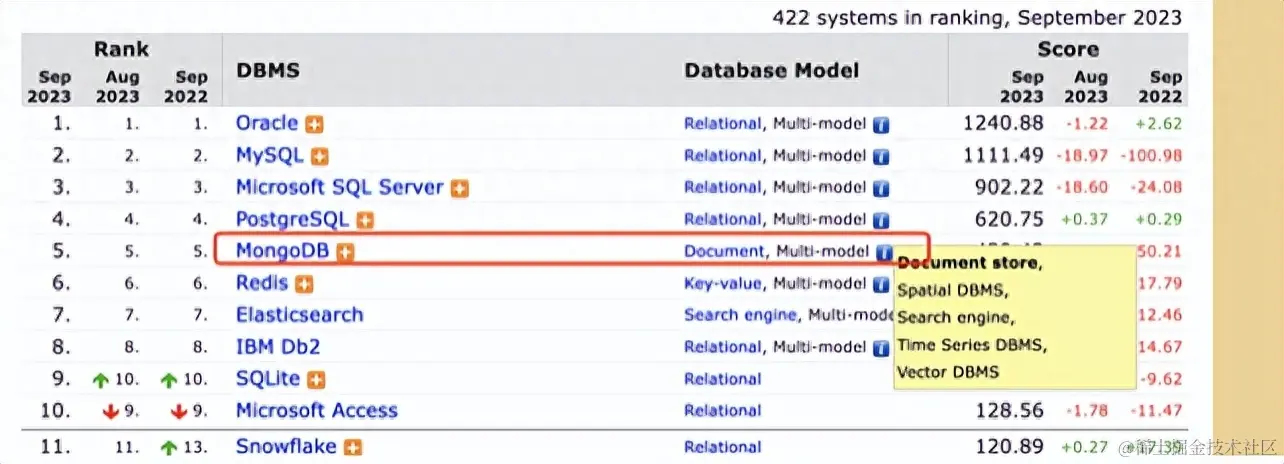The image size is (1284, 464).
Task: Open the IBM Db2 link
Action: pyautogui.click(x=278, y=347)
